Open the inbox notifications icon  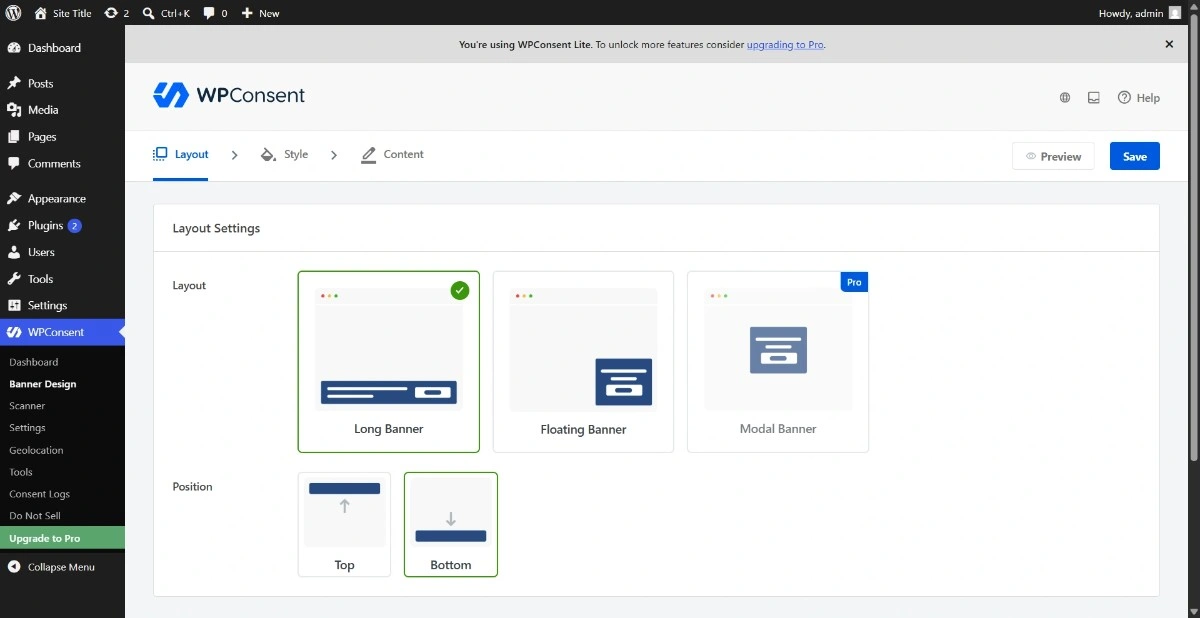[1094, 98]
